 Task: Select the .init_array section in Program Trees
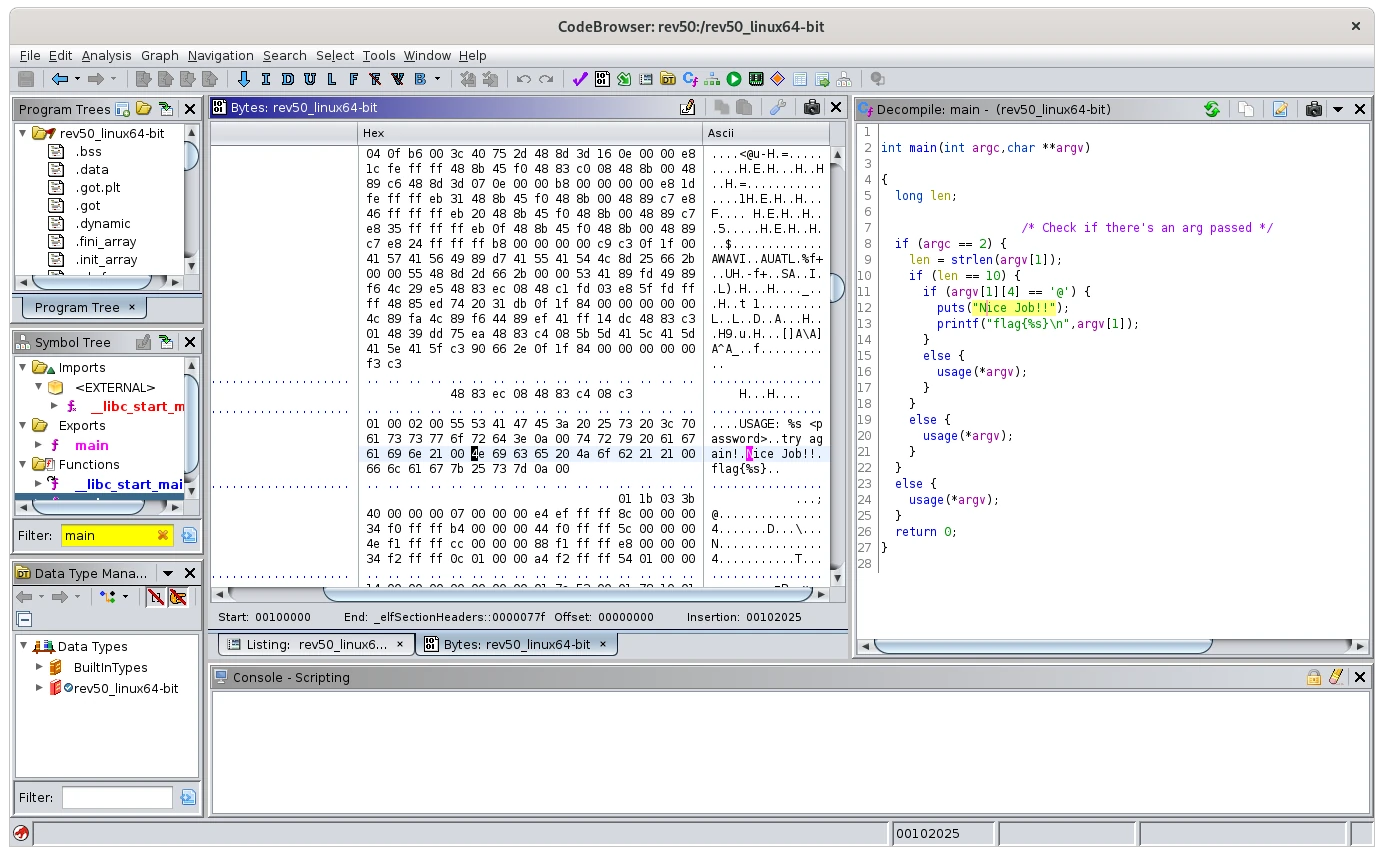pyautogui.click(x=106, y=260)
